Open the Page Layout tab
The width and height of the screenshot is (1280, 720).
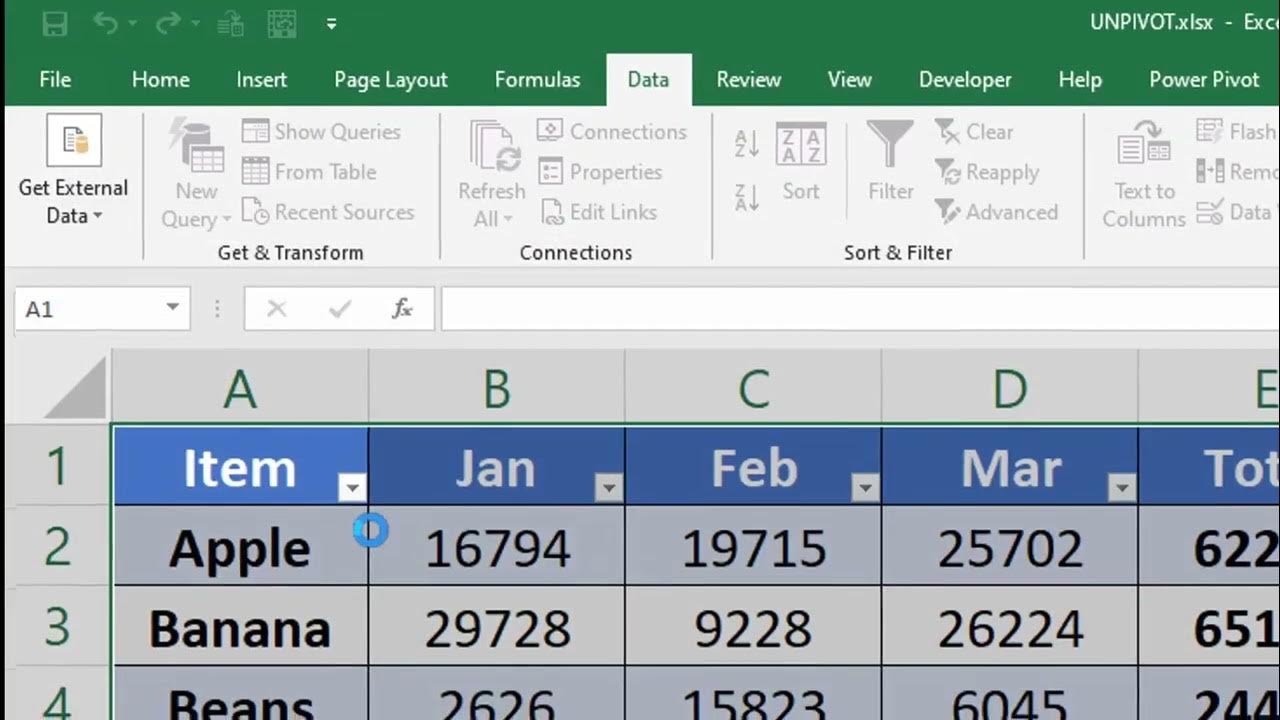(391, 80)
